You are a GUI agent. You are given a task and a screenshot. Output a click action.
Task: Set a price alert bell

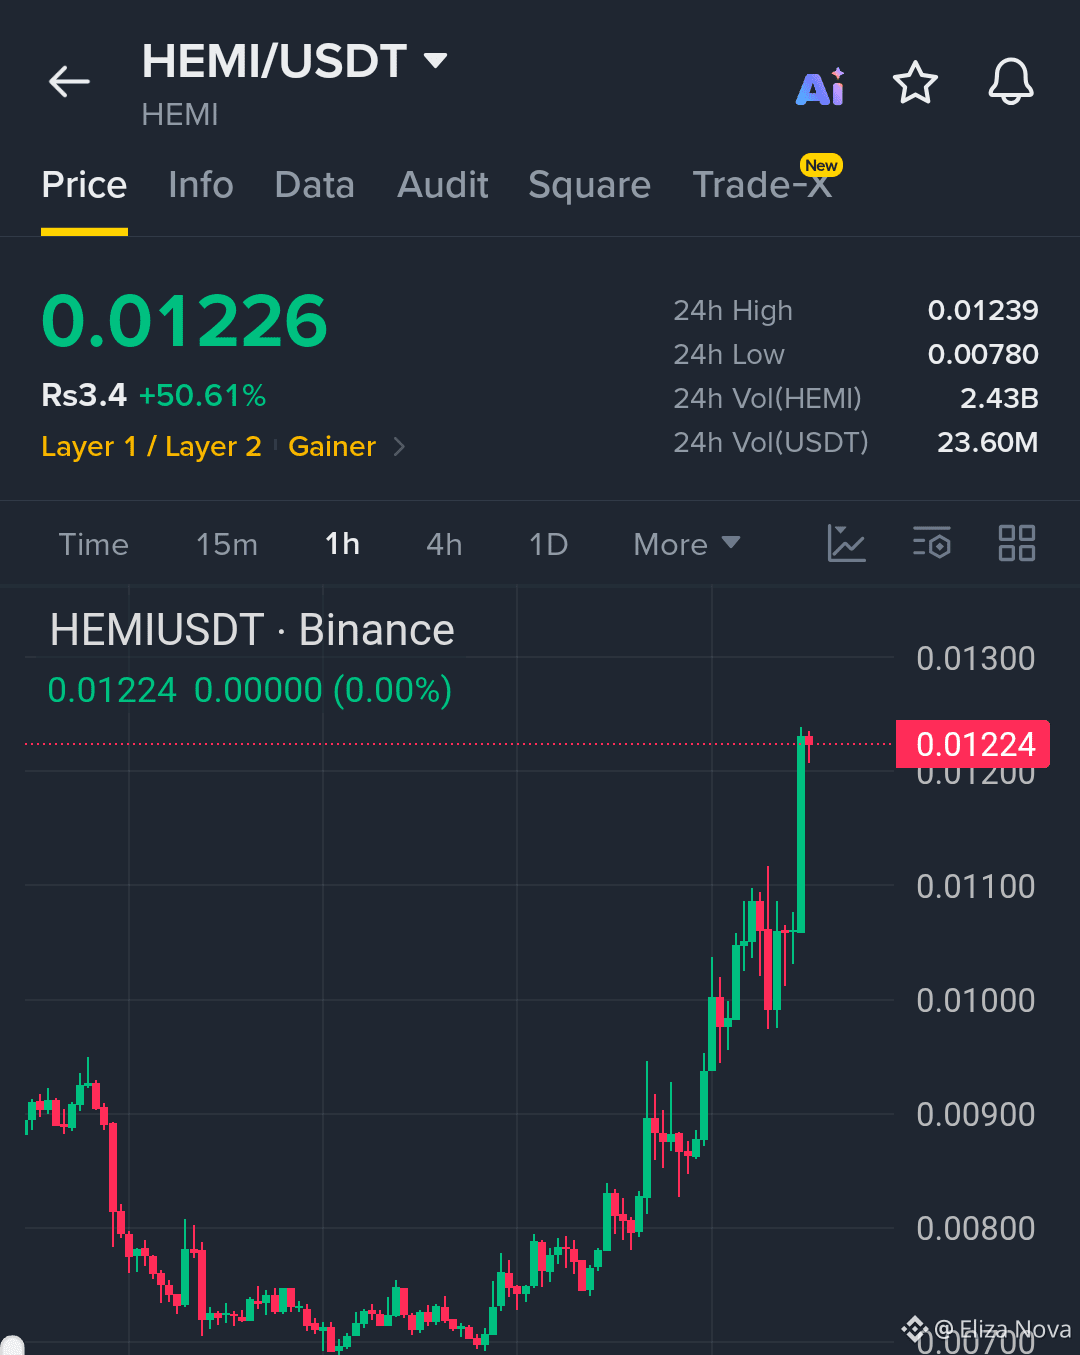[x=1011, y=82]
